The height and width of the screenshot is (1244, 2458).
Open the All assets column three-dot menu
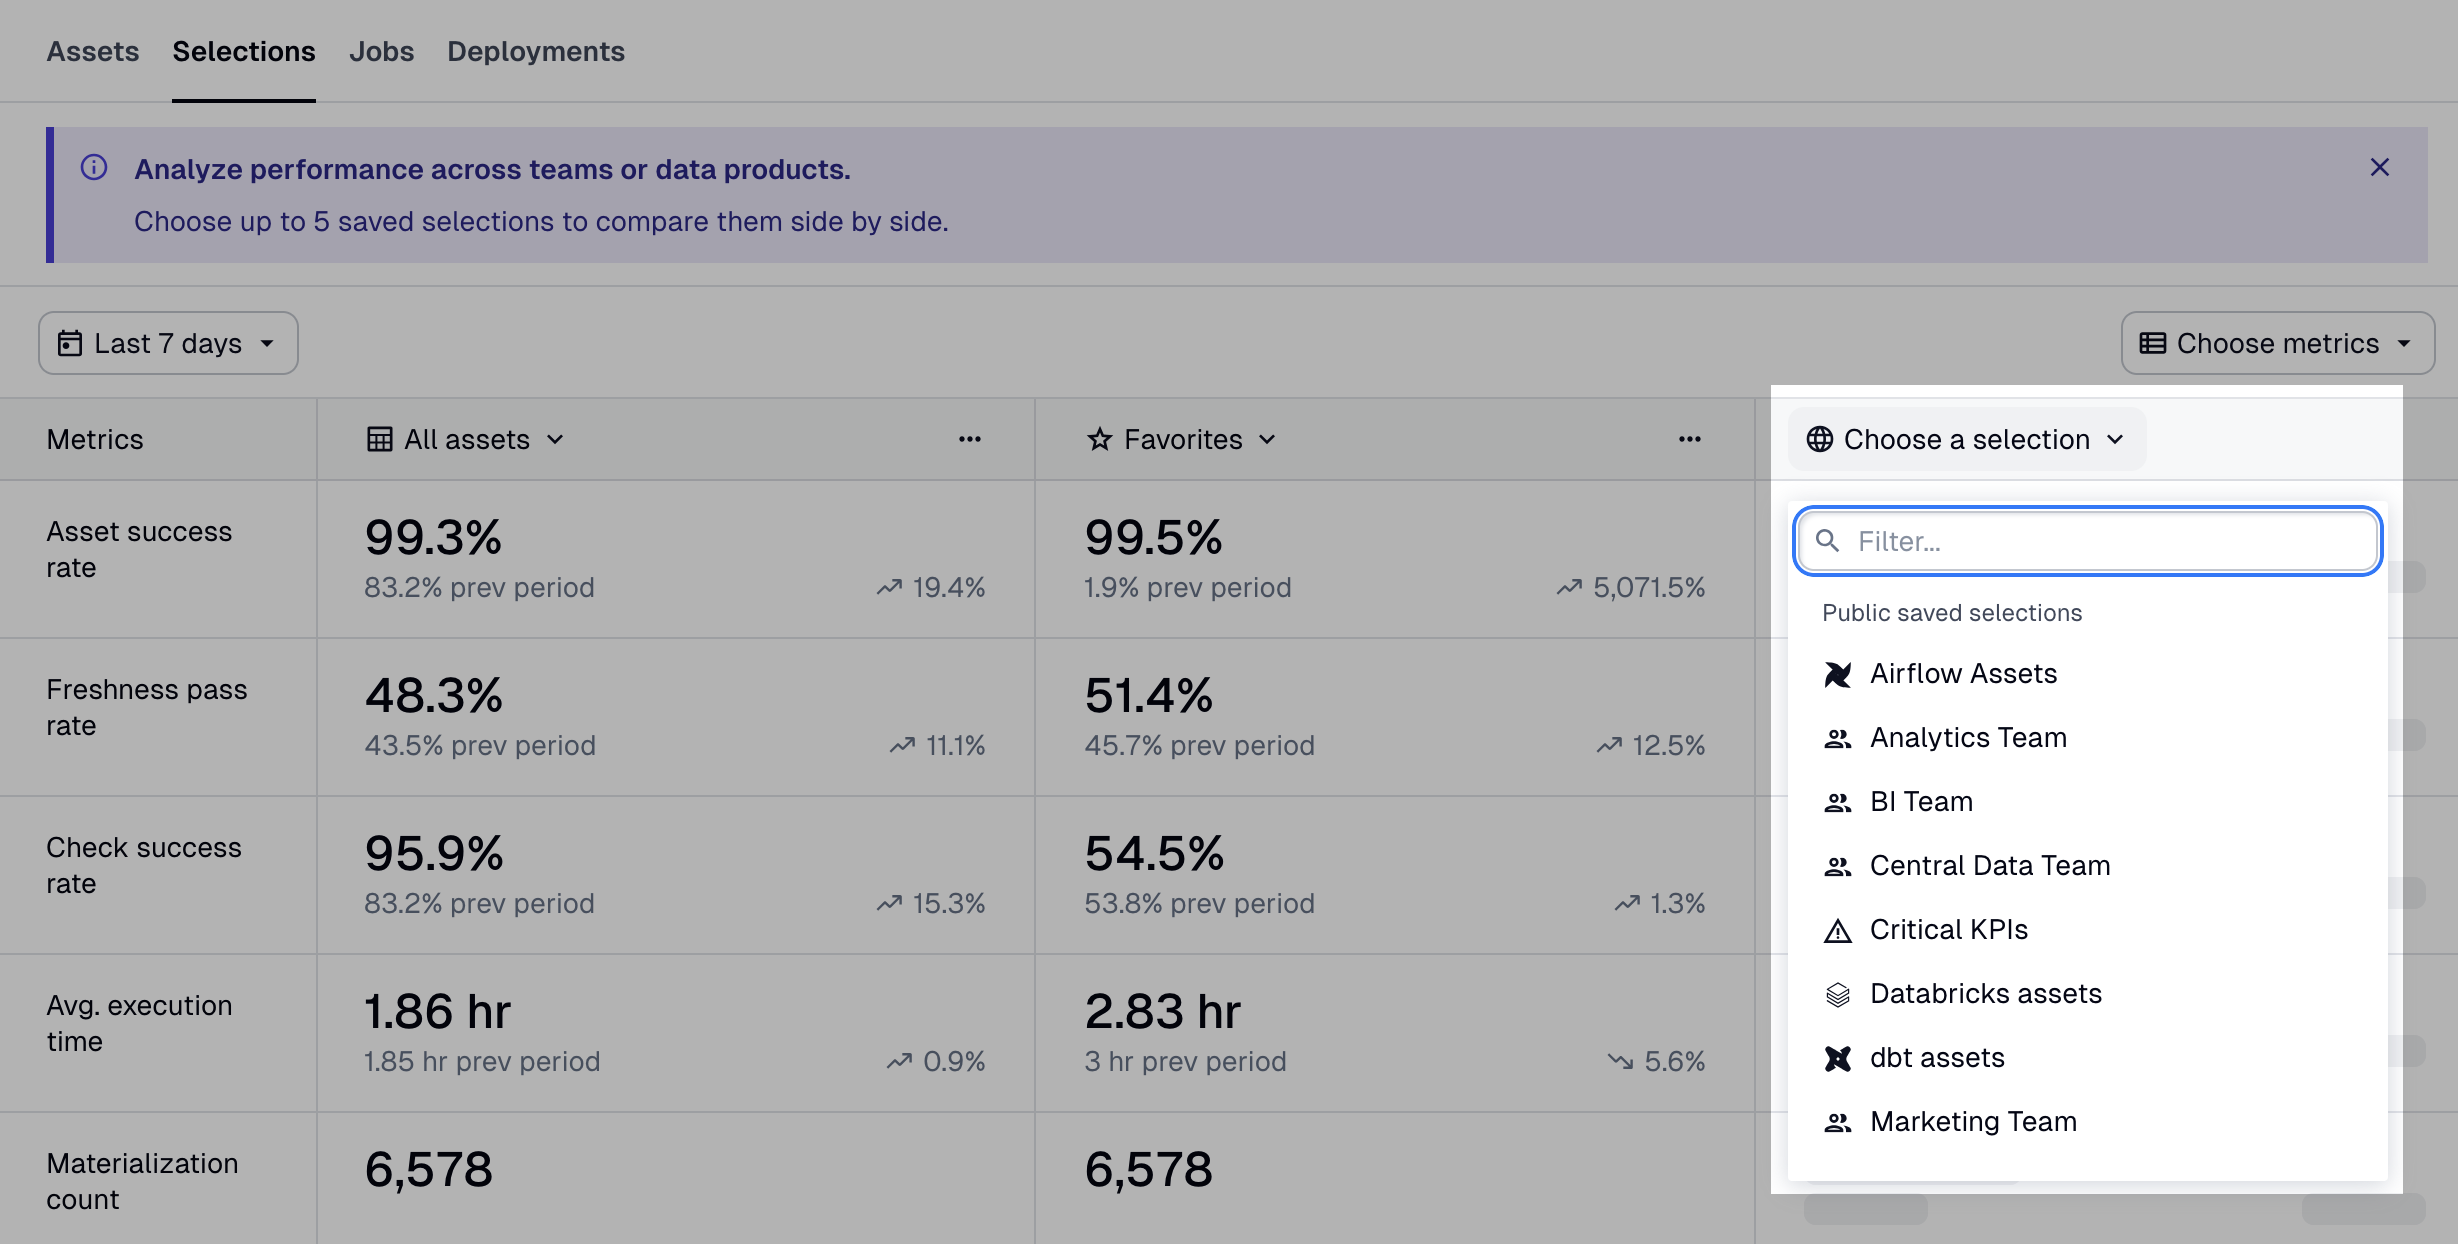click(x=969, y=439)
